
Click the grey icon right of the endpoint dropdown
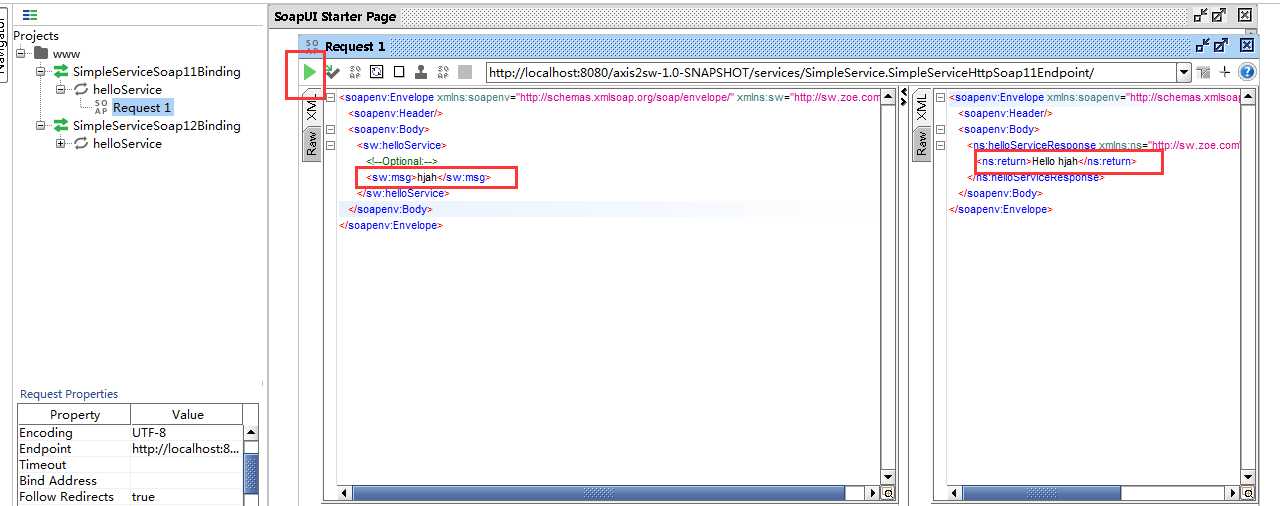tap(1204, 72)
